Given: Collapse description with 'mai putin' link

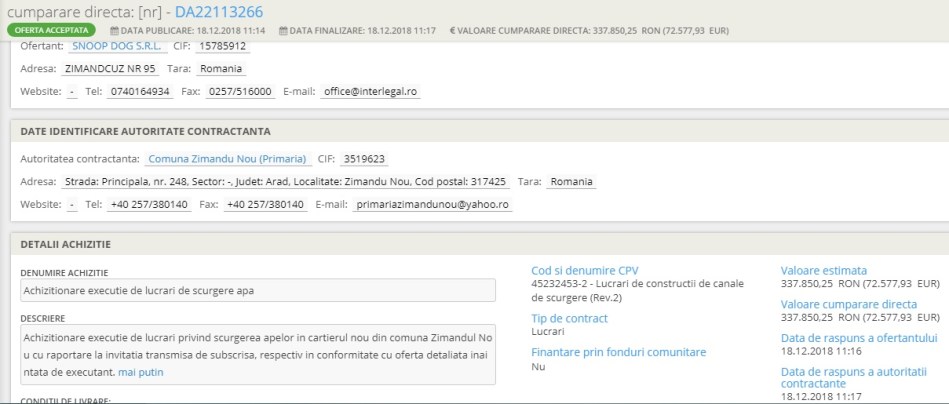Looking at the screenshot, I should [x=140, y=372].
